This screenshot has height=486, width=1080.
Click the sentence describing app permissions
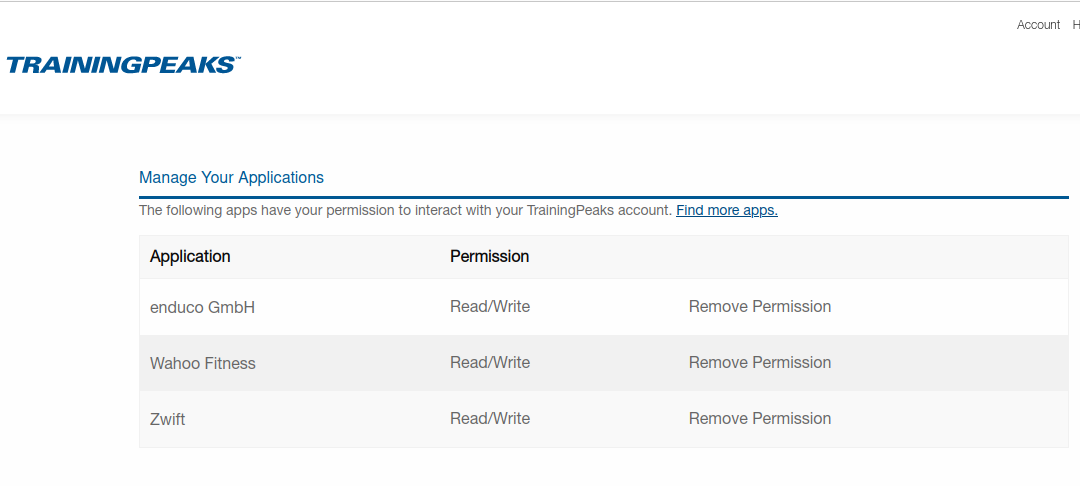405,210
